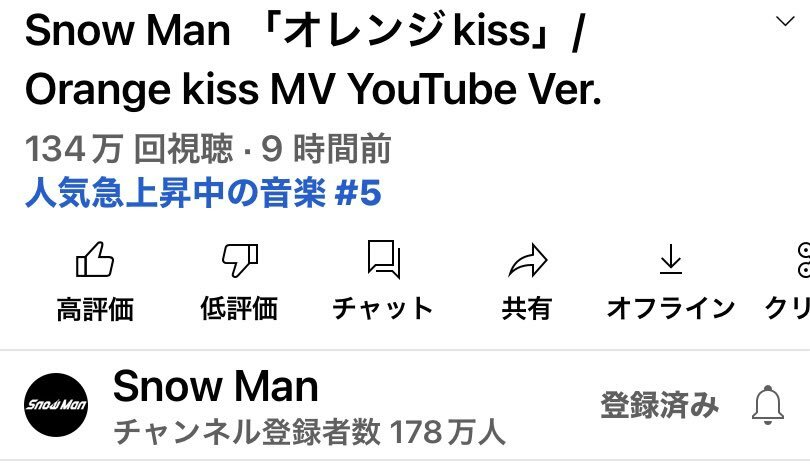Select the 高評価 label
Viewport: 810px width, 468px height.
[x=95, y=309]
